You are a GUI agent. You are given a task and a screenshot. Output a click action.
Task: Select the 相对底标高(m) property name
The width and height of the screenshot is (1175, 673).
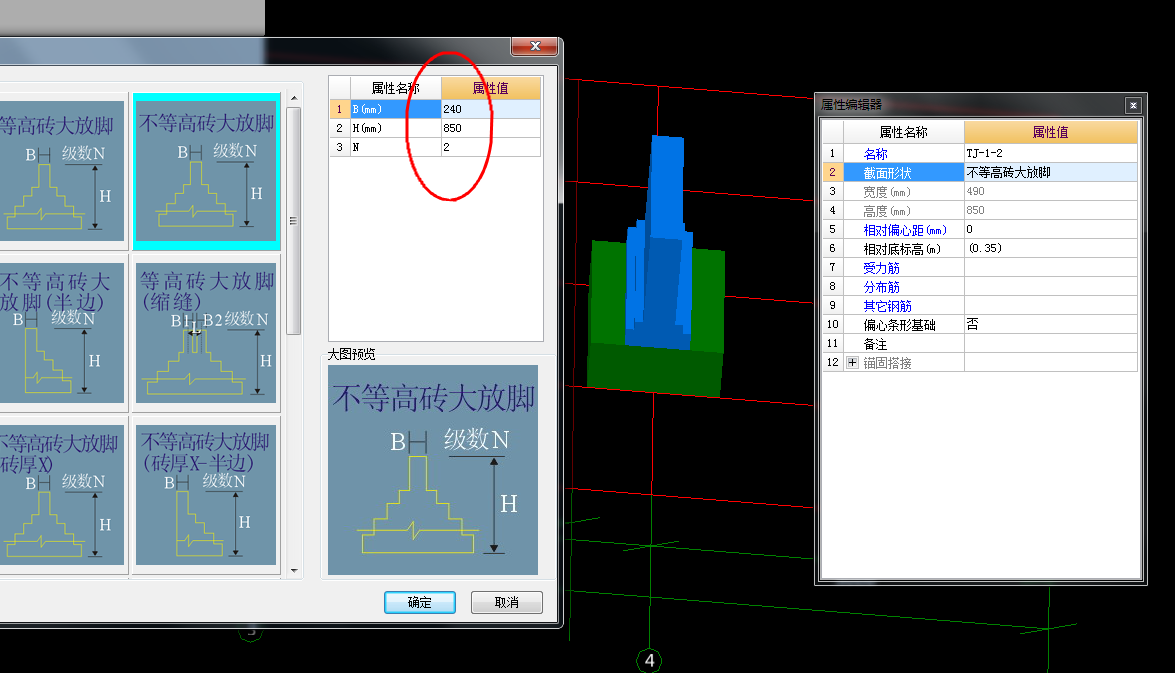coord(904,249)
